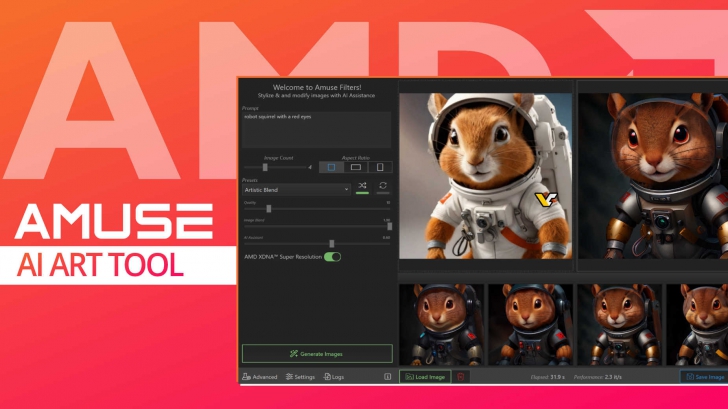
Task: Open the Advanced panel
Action: click(260, 377)
